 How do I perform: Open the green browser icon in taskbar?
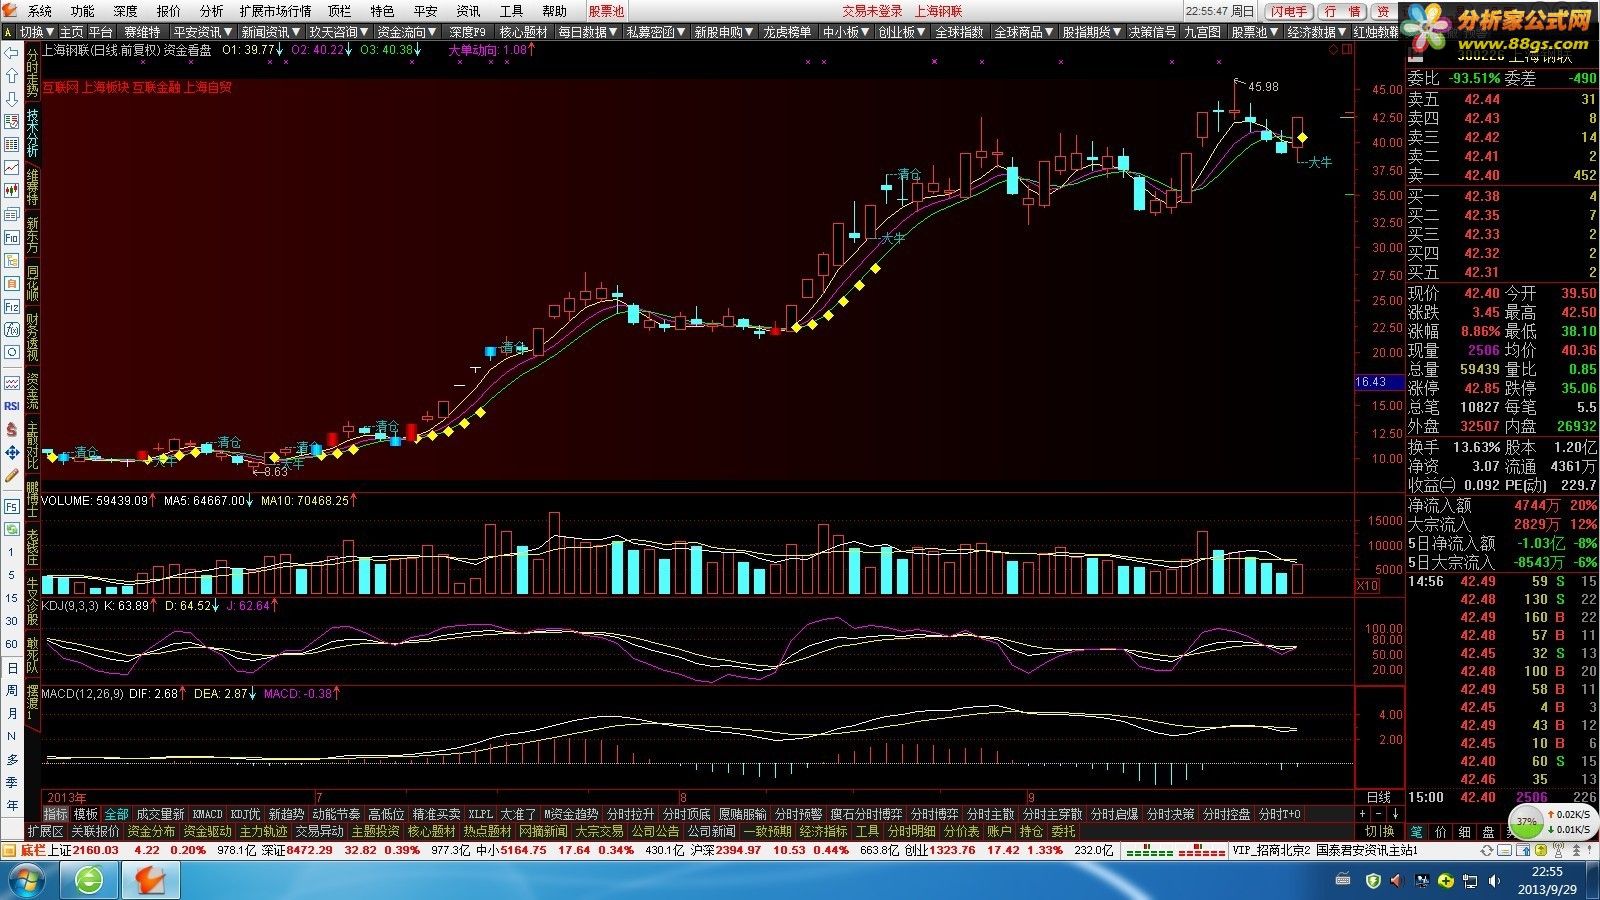[90, 881]
